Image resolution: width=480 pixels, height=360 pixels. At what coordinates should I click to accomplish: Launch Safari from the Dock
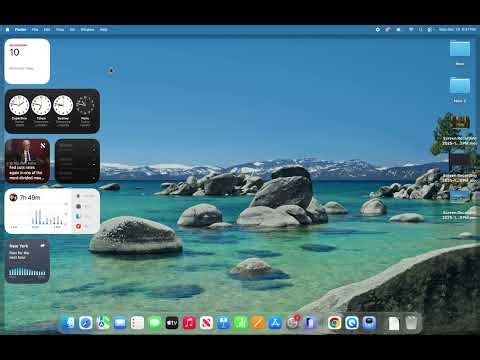click(x=86, y=323)
